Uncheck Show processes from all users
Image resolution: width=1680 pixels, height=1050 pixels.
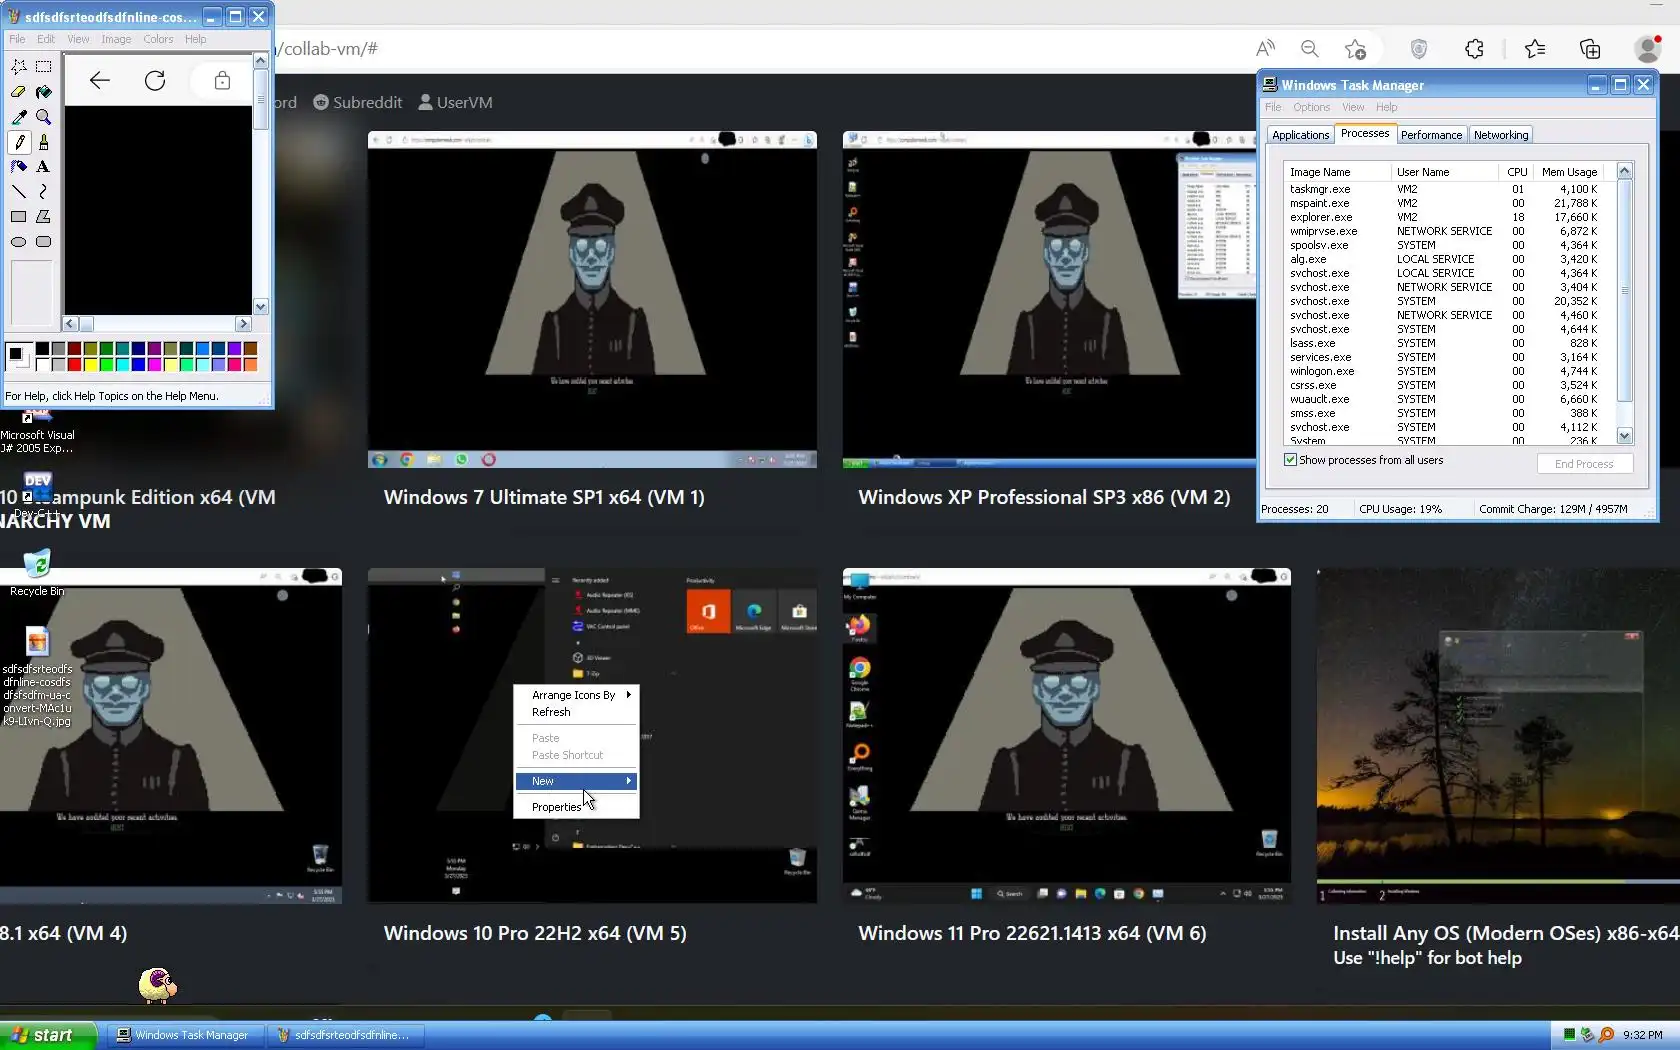pyautogui.click(x=1291, y=460)
